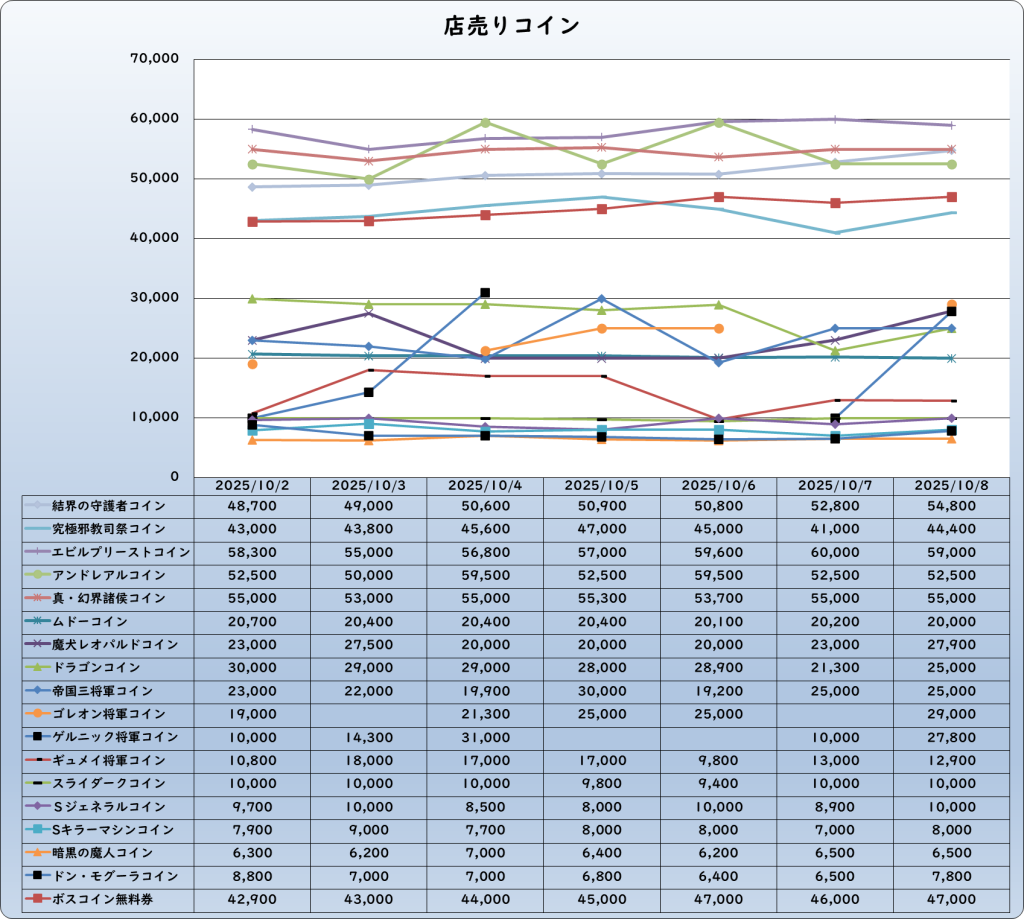Click the 魔犬レオパルドコイン legend marker

coord(37,644)
